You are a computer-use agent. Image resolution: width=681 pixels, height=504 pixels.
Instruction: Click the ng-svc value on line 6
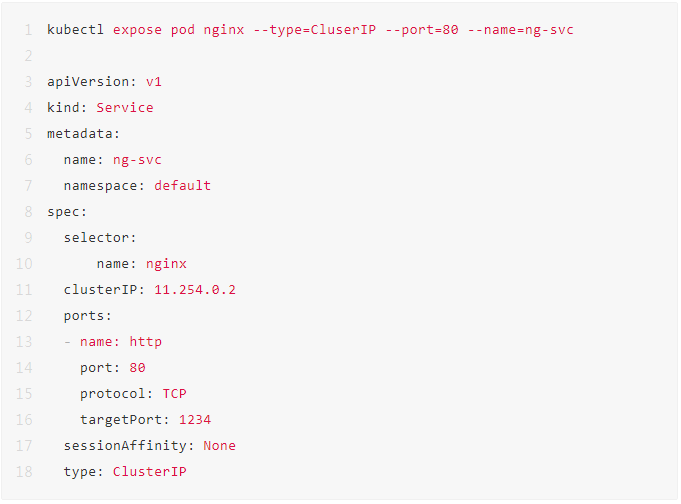[x=137, y=160]
